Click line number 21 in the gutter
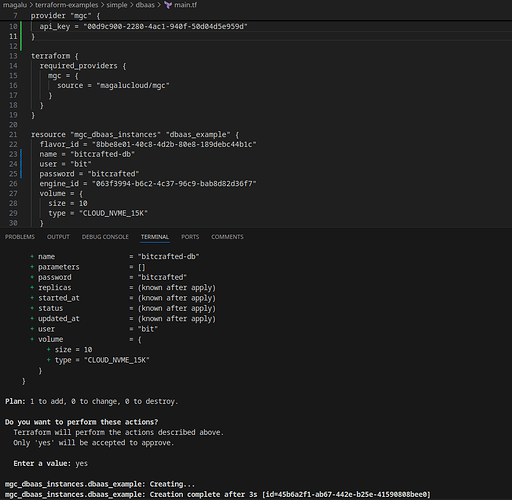 [x=13, y=135]
